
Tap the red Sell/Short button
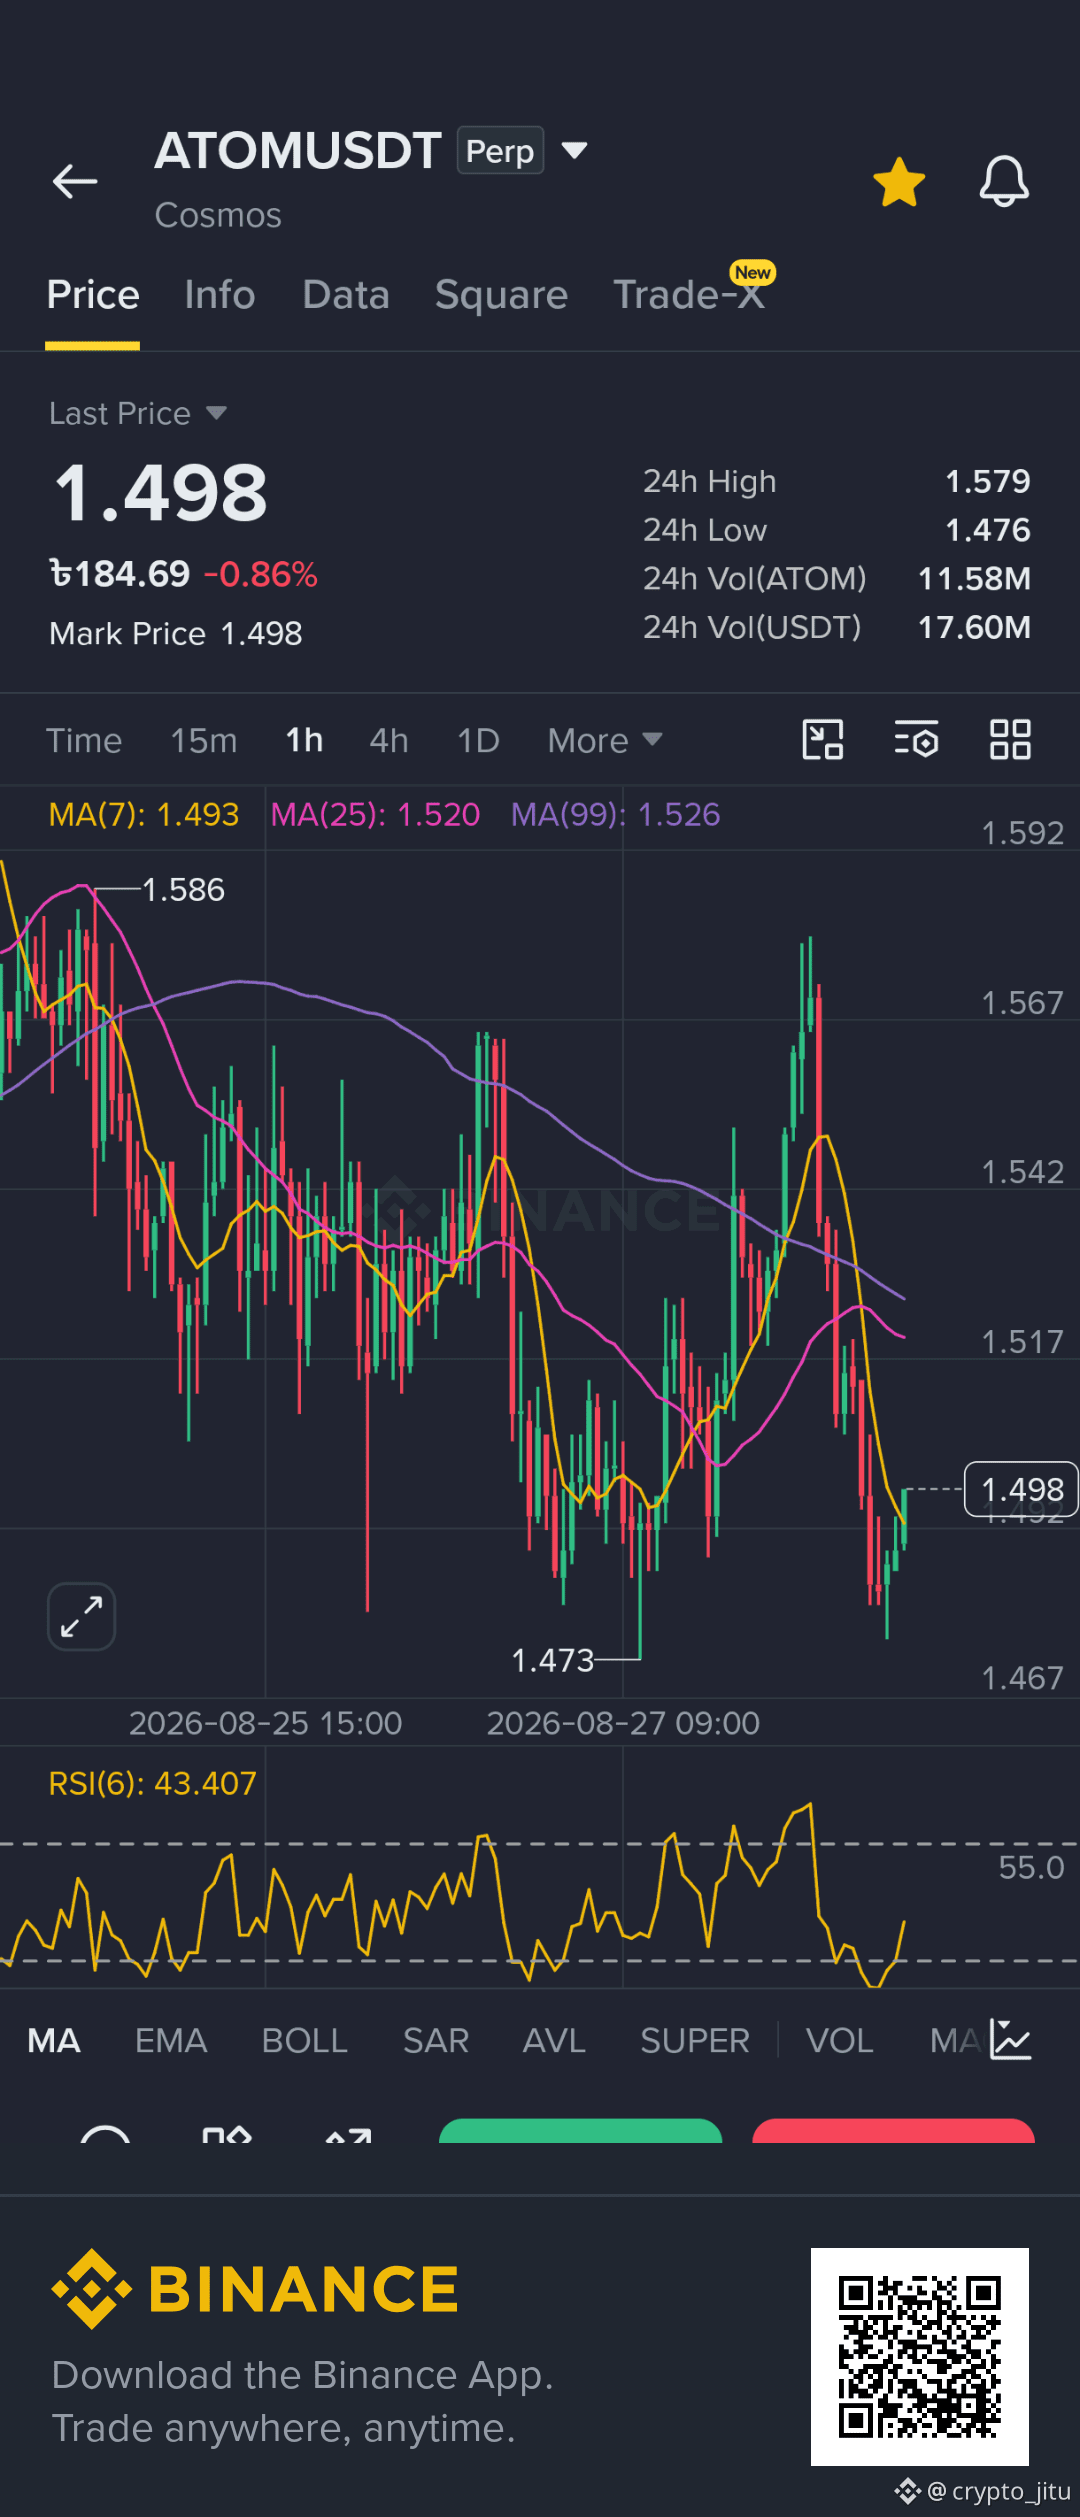click(x=893, y=2130)
